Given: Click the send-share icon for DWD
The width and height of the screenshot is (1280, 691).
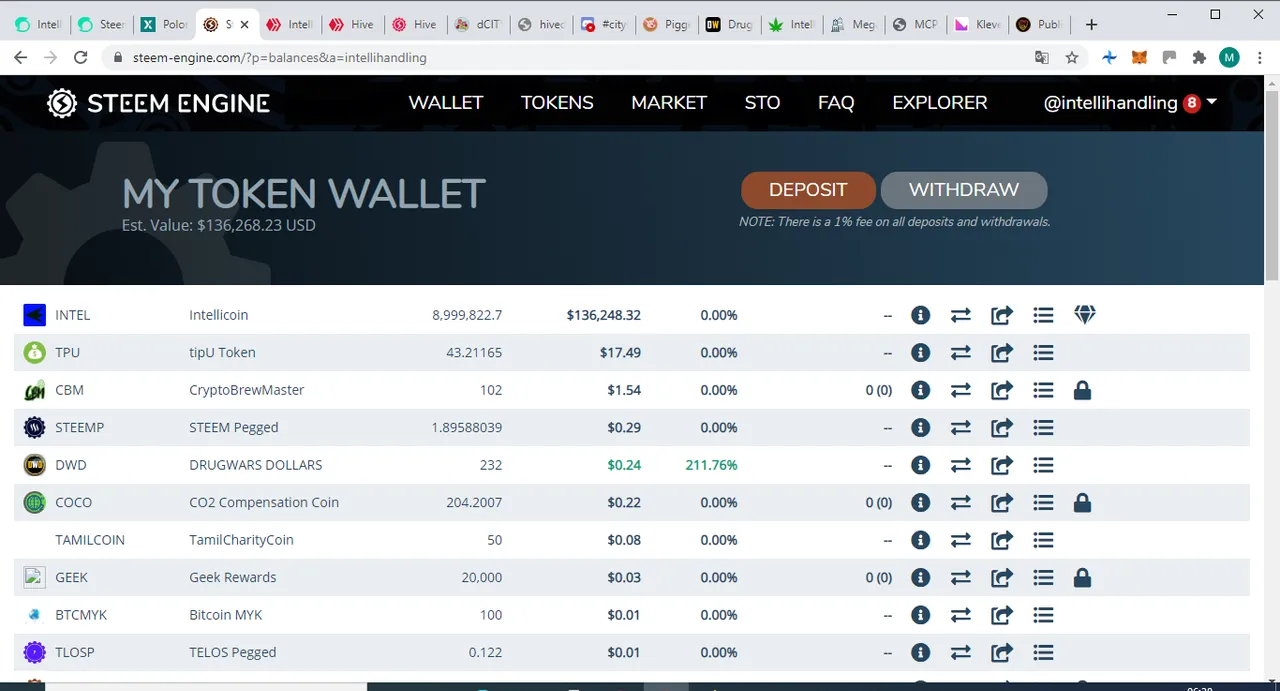Looking at the screenshot, I should [x=1002, y=465].
